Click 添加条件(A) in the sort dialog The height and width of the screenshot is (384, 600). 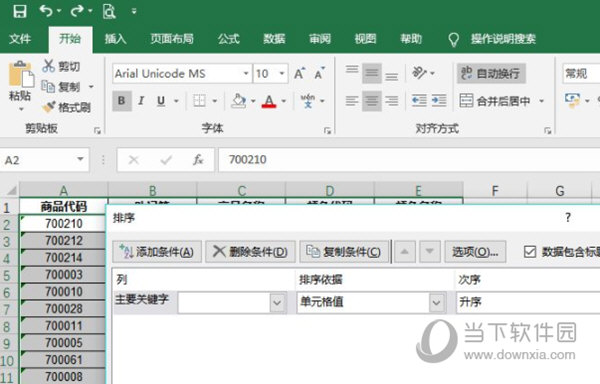[157, 252]
